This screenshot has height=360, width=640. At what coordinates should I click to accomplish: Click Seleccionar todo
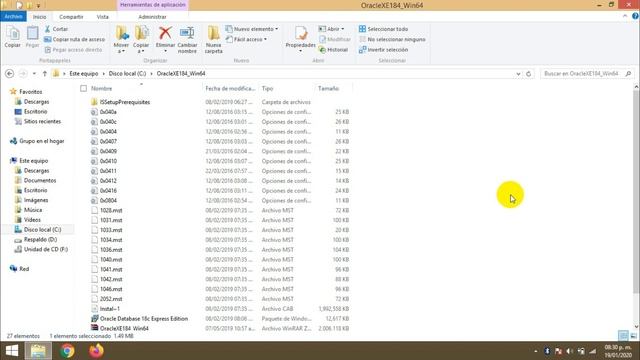[x=383, y=29]
